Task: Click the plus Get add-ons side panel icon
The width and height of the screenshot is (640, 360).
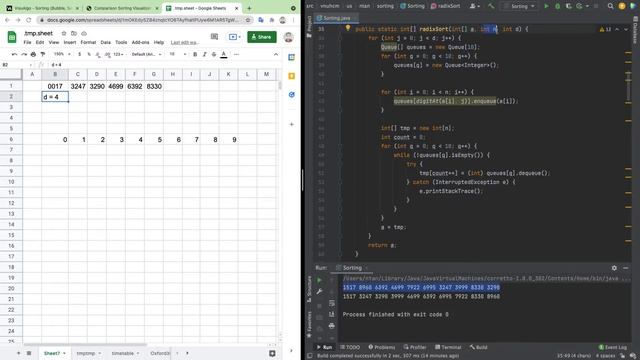Action: point(291,124)
